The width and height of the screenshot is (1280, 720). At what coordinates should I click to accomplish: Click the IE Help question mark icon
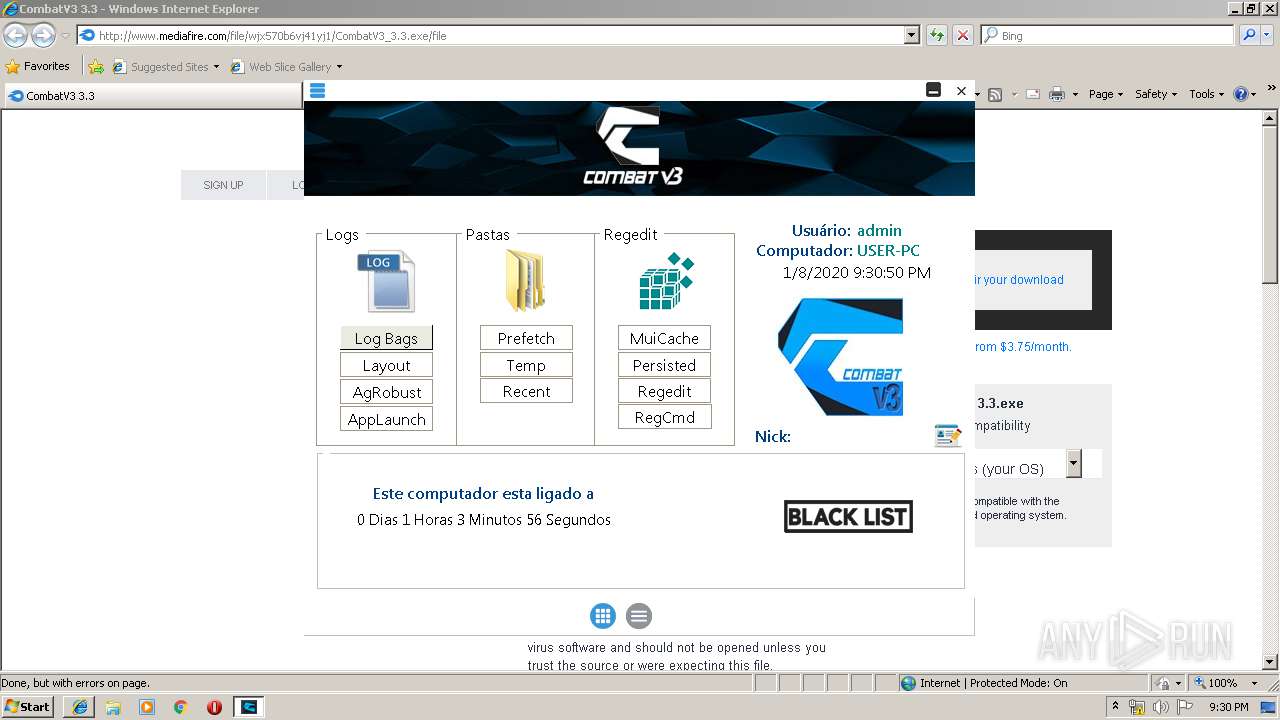[1241, 94]
